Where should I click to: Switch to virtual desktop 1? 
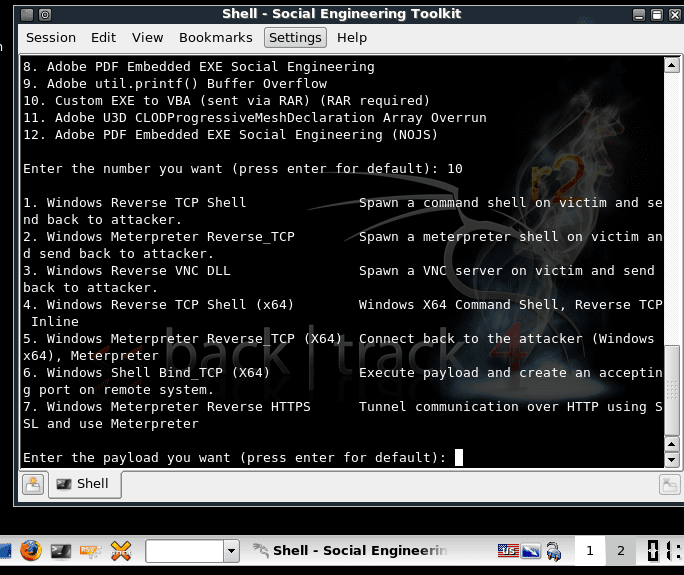pyautogui.click(x=590, y=550)
